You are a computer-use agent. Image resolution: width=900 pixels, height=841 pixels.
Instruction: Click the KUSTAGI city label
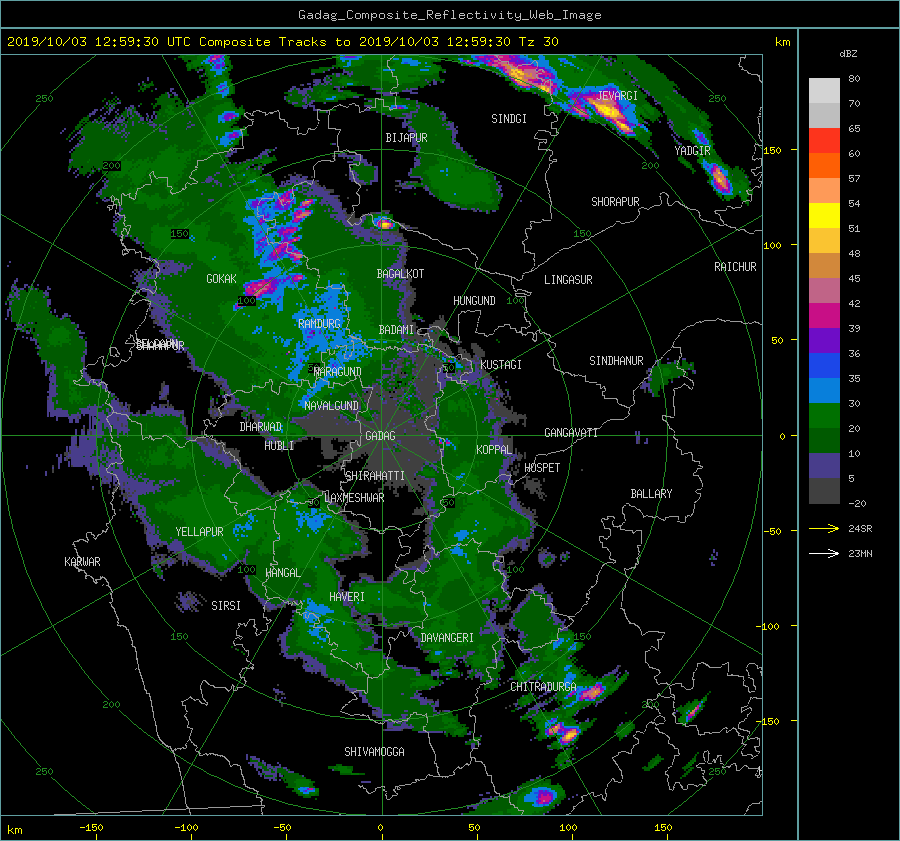pos(501,365)
